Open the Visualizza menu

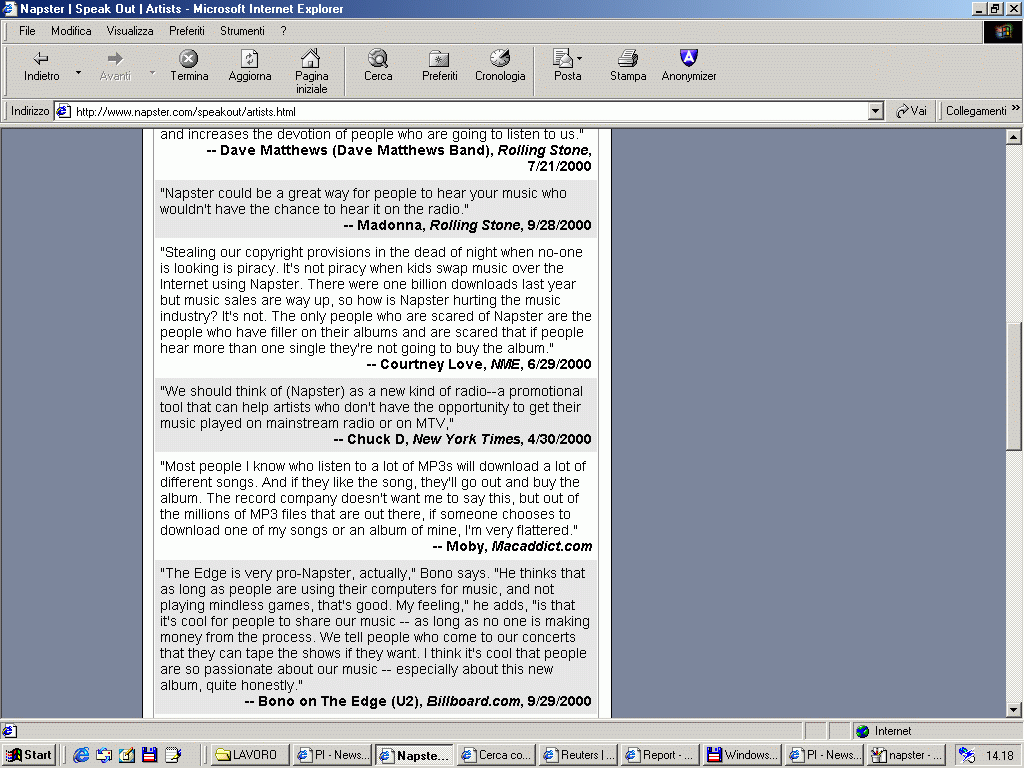130,31
